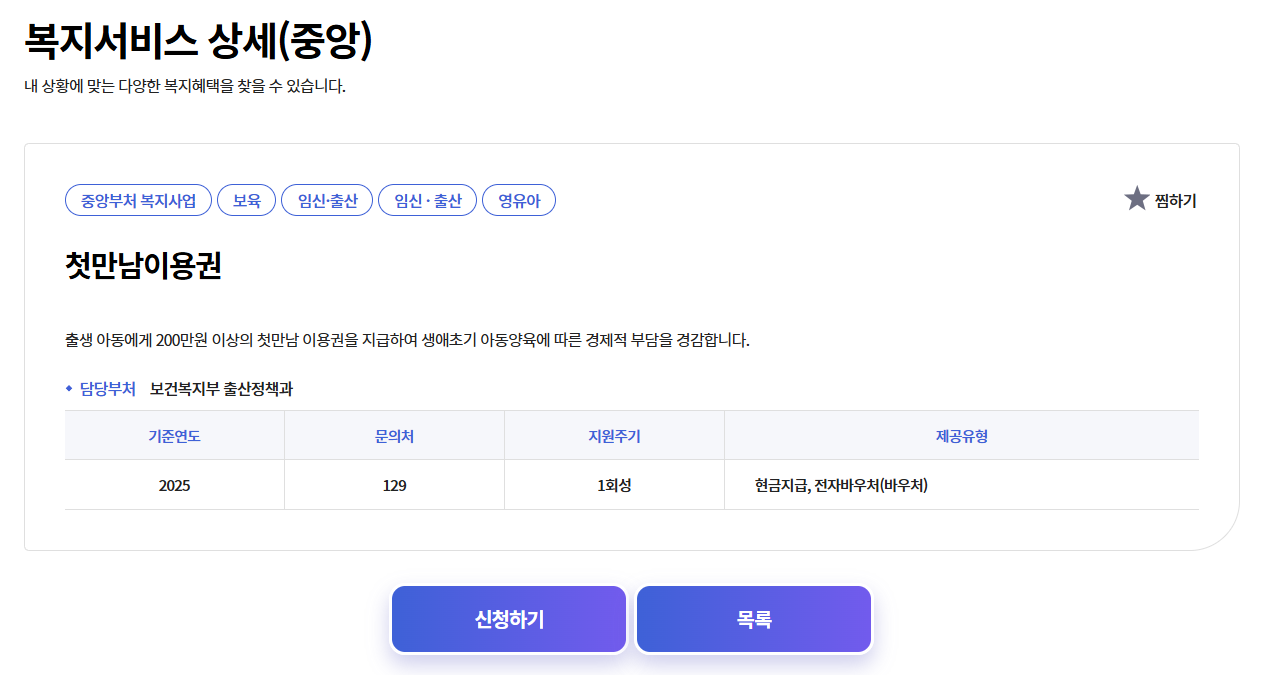Screen dimensions: 1268x675
Task: Click the 문의처 column header
Action: point(394,436)
